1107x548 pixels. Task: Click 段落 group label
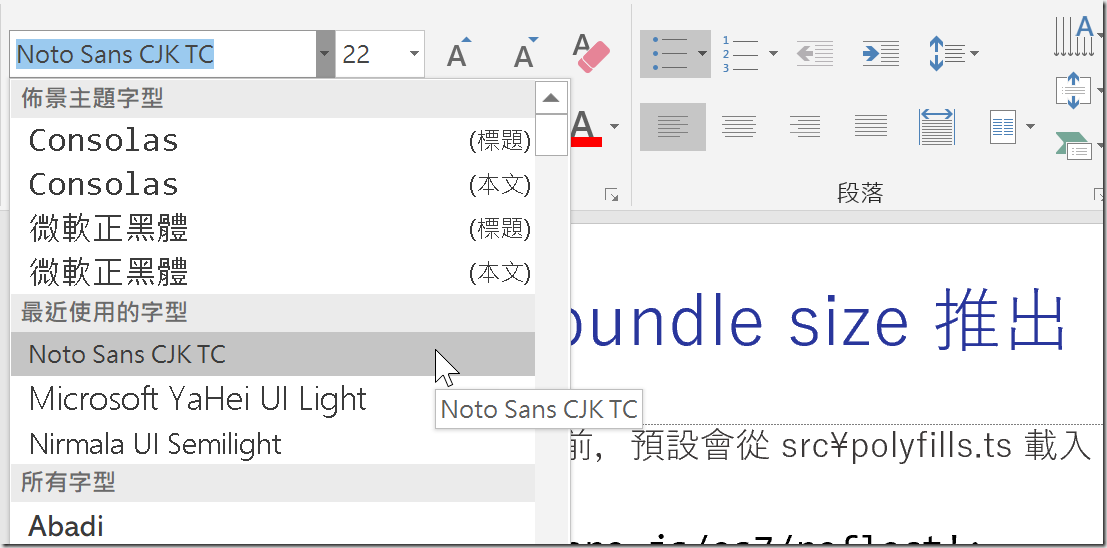tap(860, 193)
